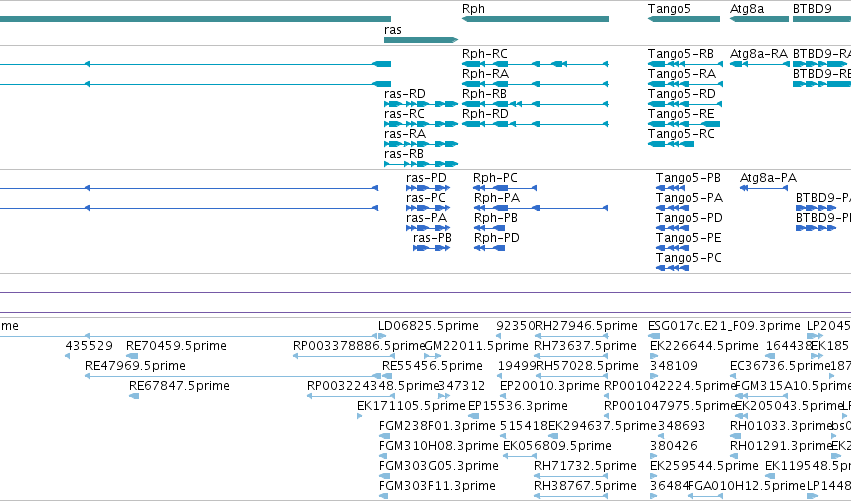
Task: Choose protein Rph-PD
Action: pyautogui.click(x=497, y=238)
